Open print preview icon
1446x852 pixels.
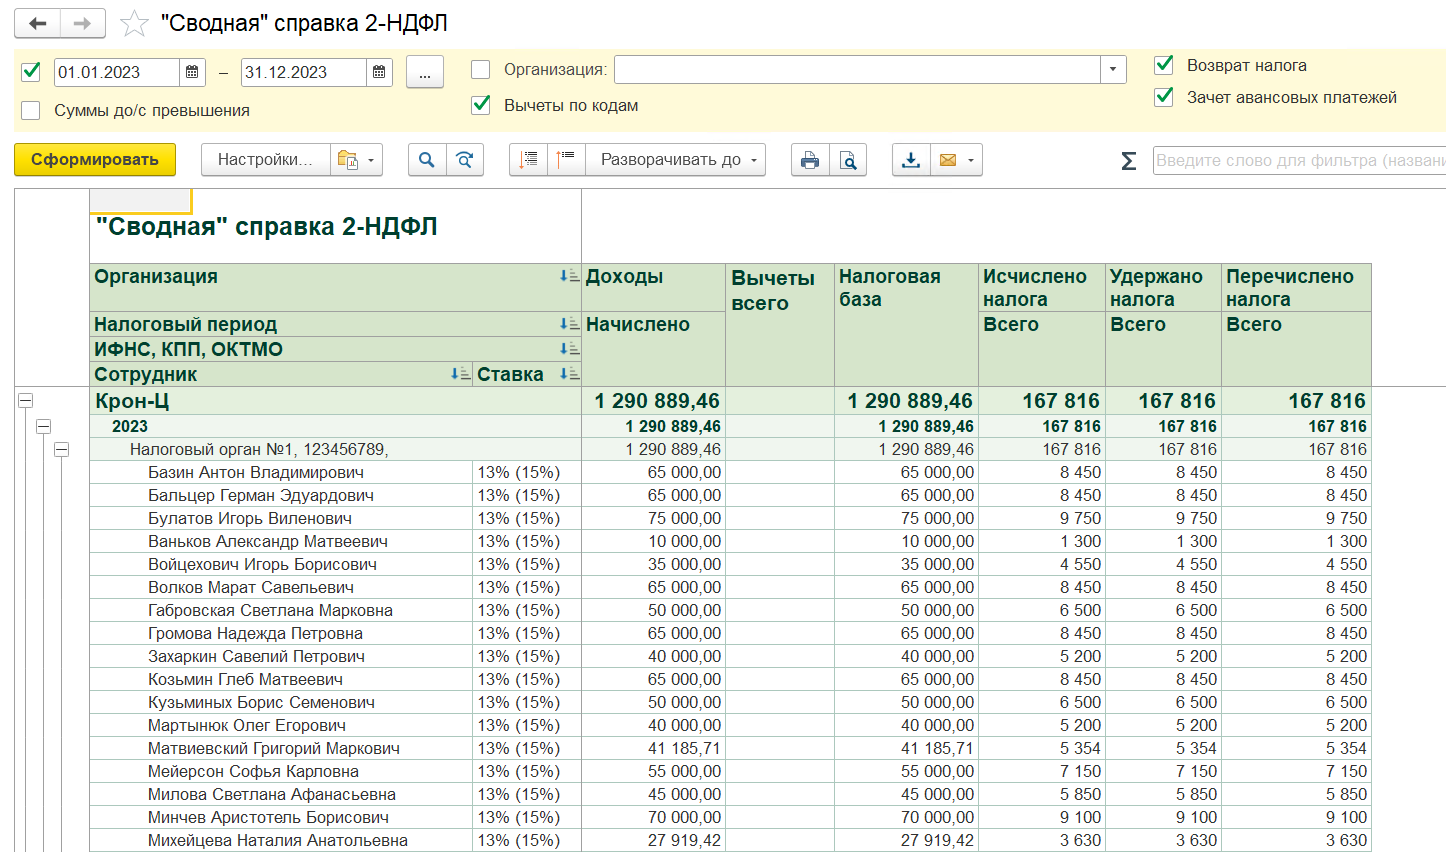(848, 160)
